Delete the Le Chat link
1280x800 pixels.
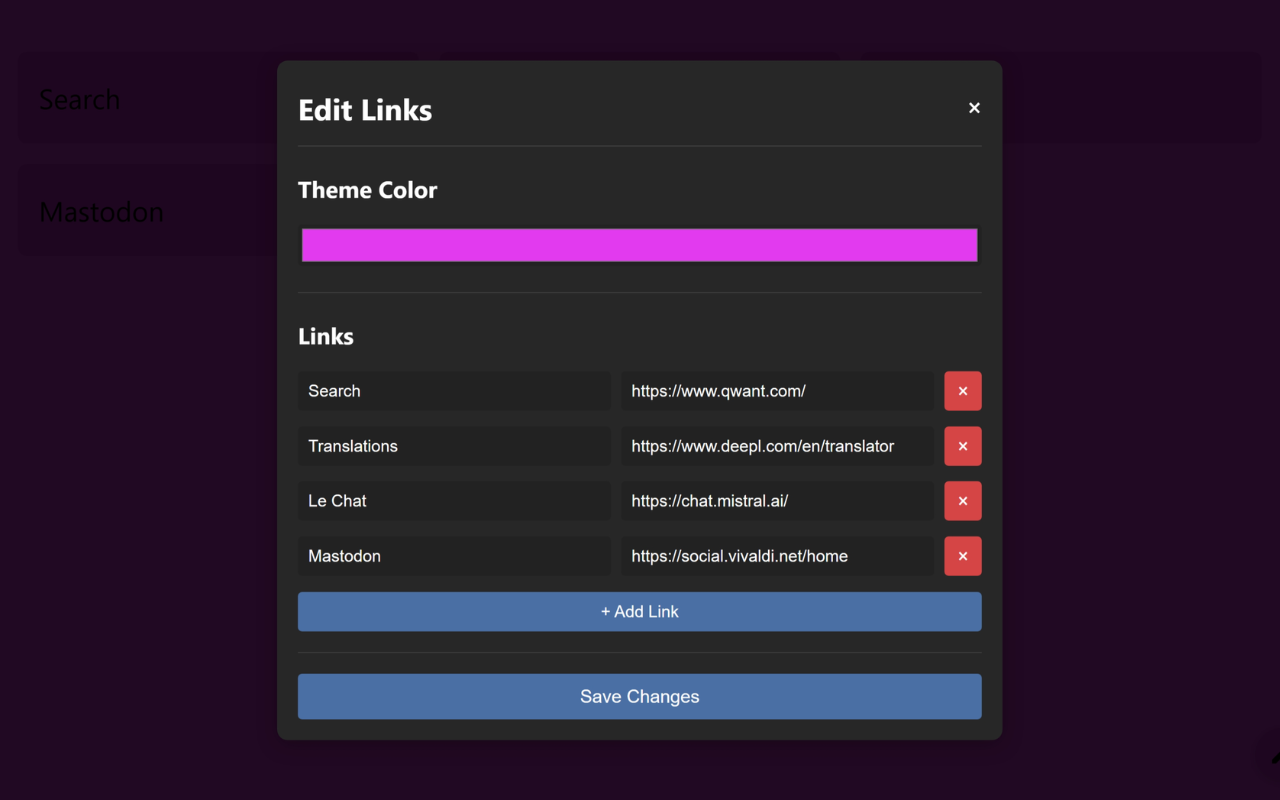coord(962,501)
